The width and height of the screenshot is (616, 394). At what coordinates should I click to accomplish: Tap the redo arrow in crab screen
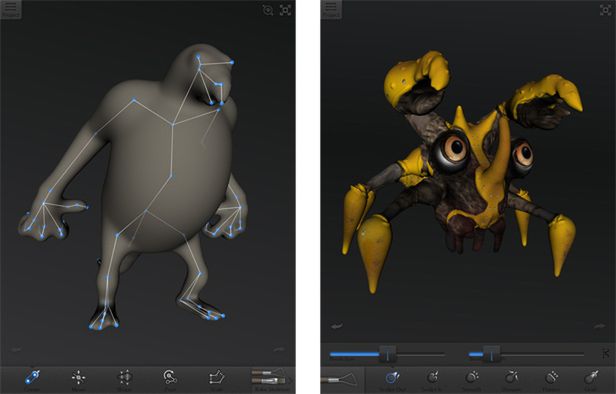coord(599,326)
